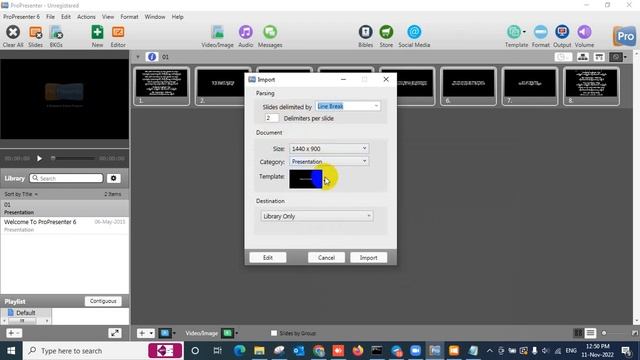
Task: Select slide 7 thumbnail
Action: (x=529, y=86)
